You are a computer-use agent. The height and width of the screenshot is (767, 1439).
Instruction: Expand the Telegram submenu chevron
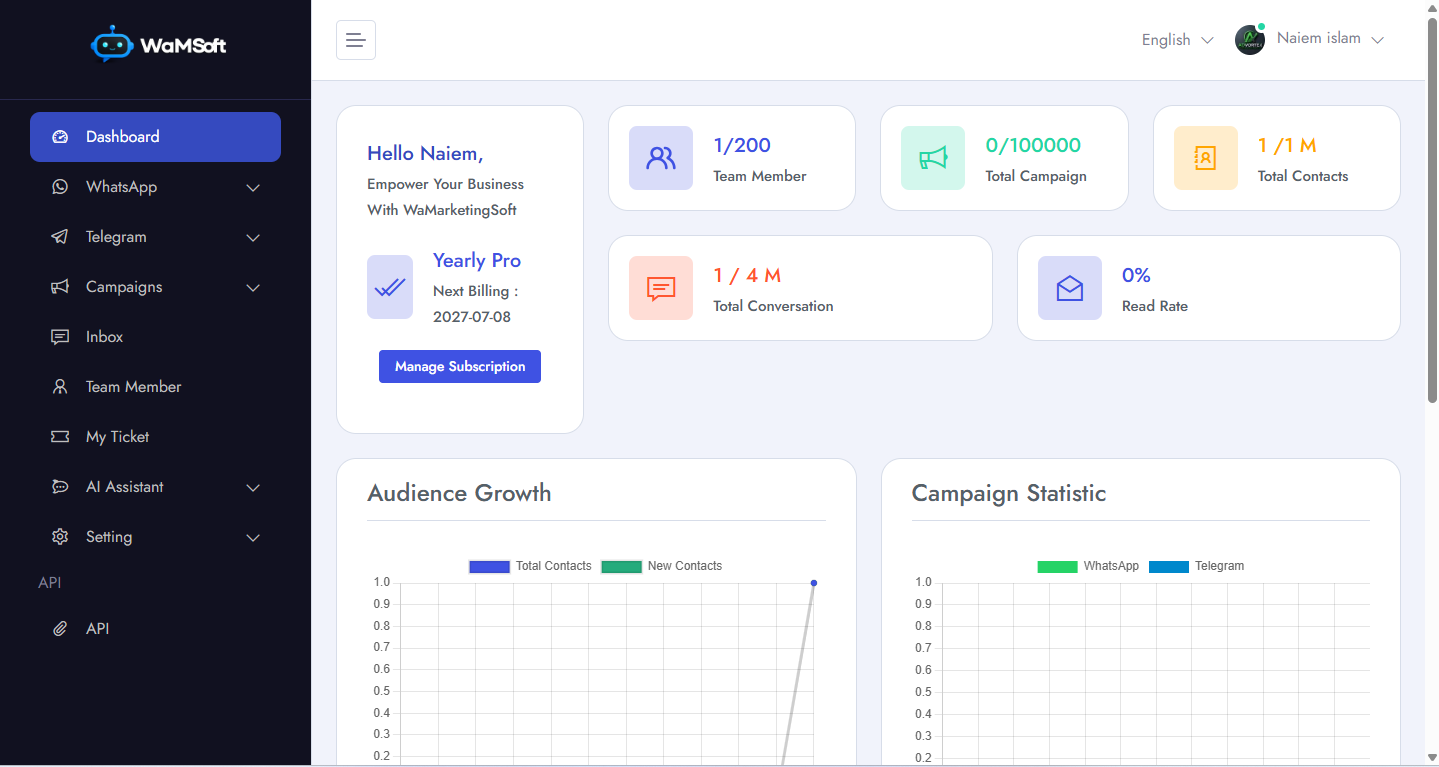(x=253, y=238)
